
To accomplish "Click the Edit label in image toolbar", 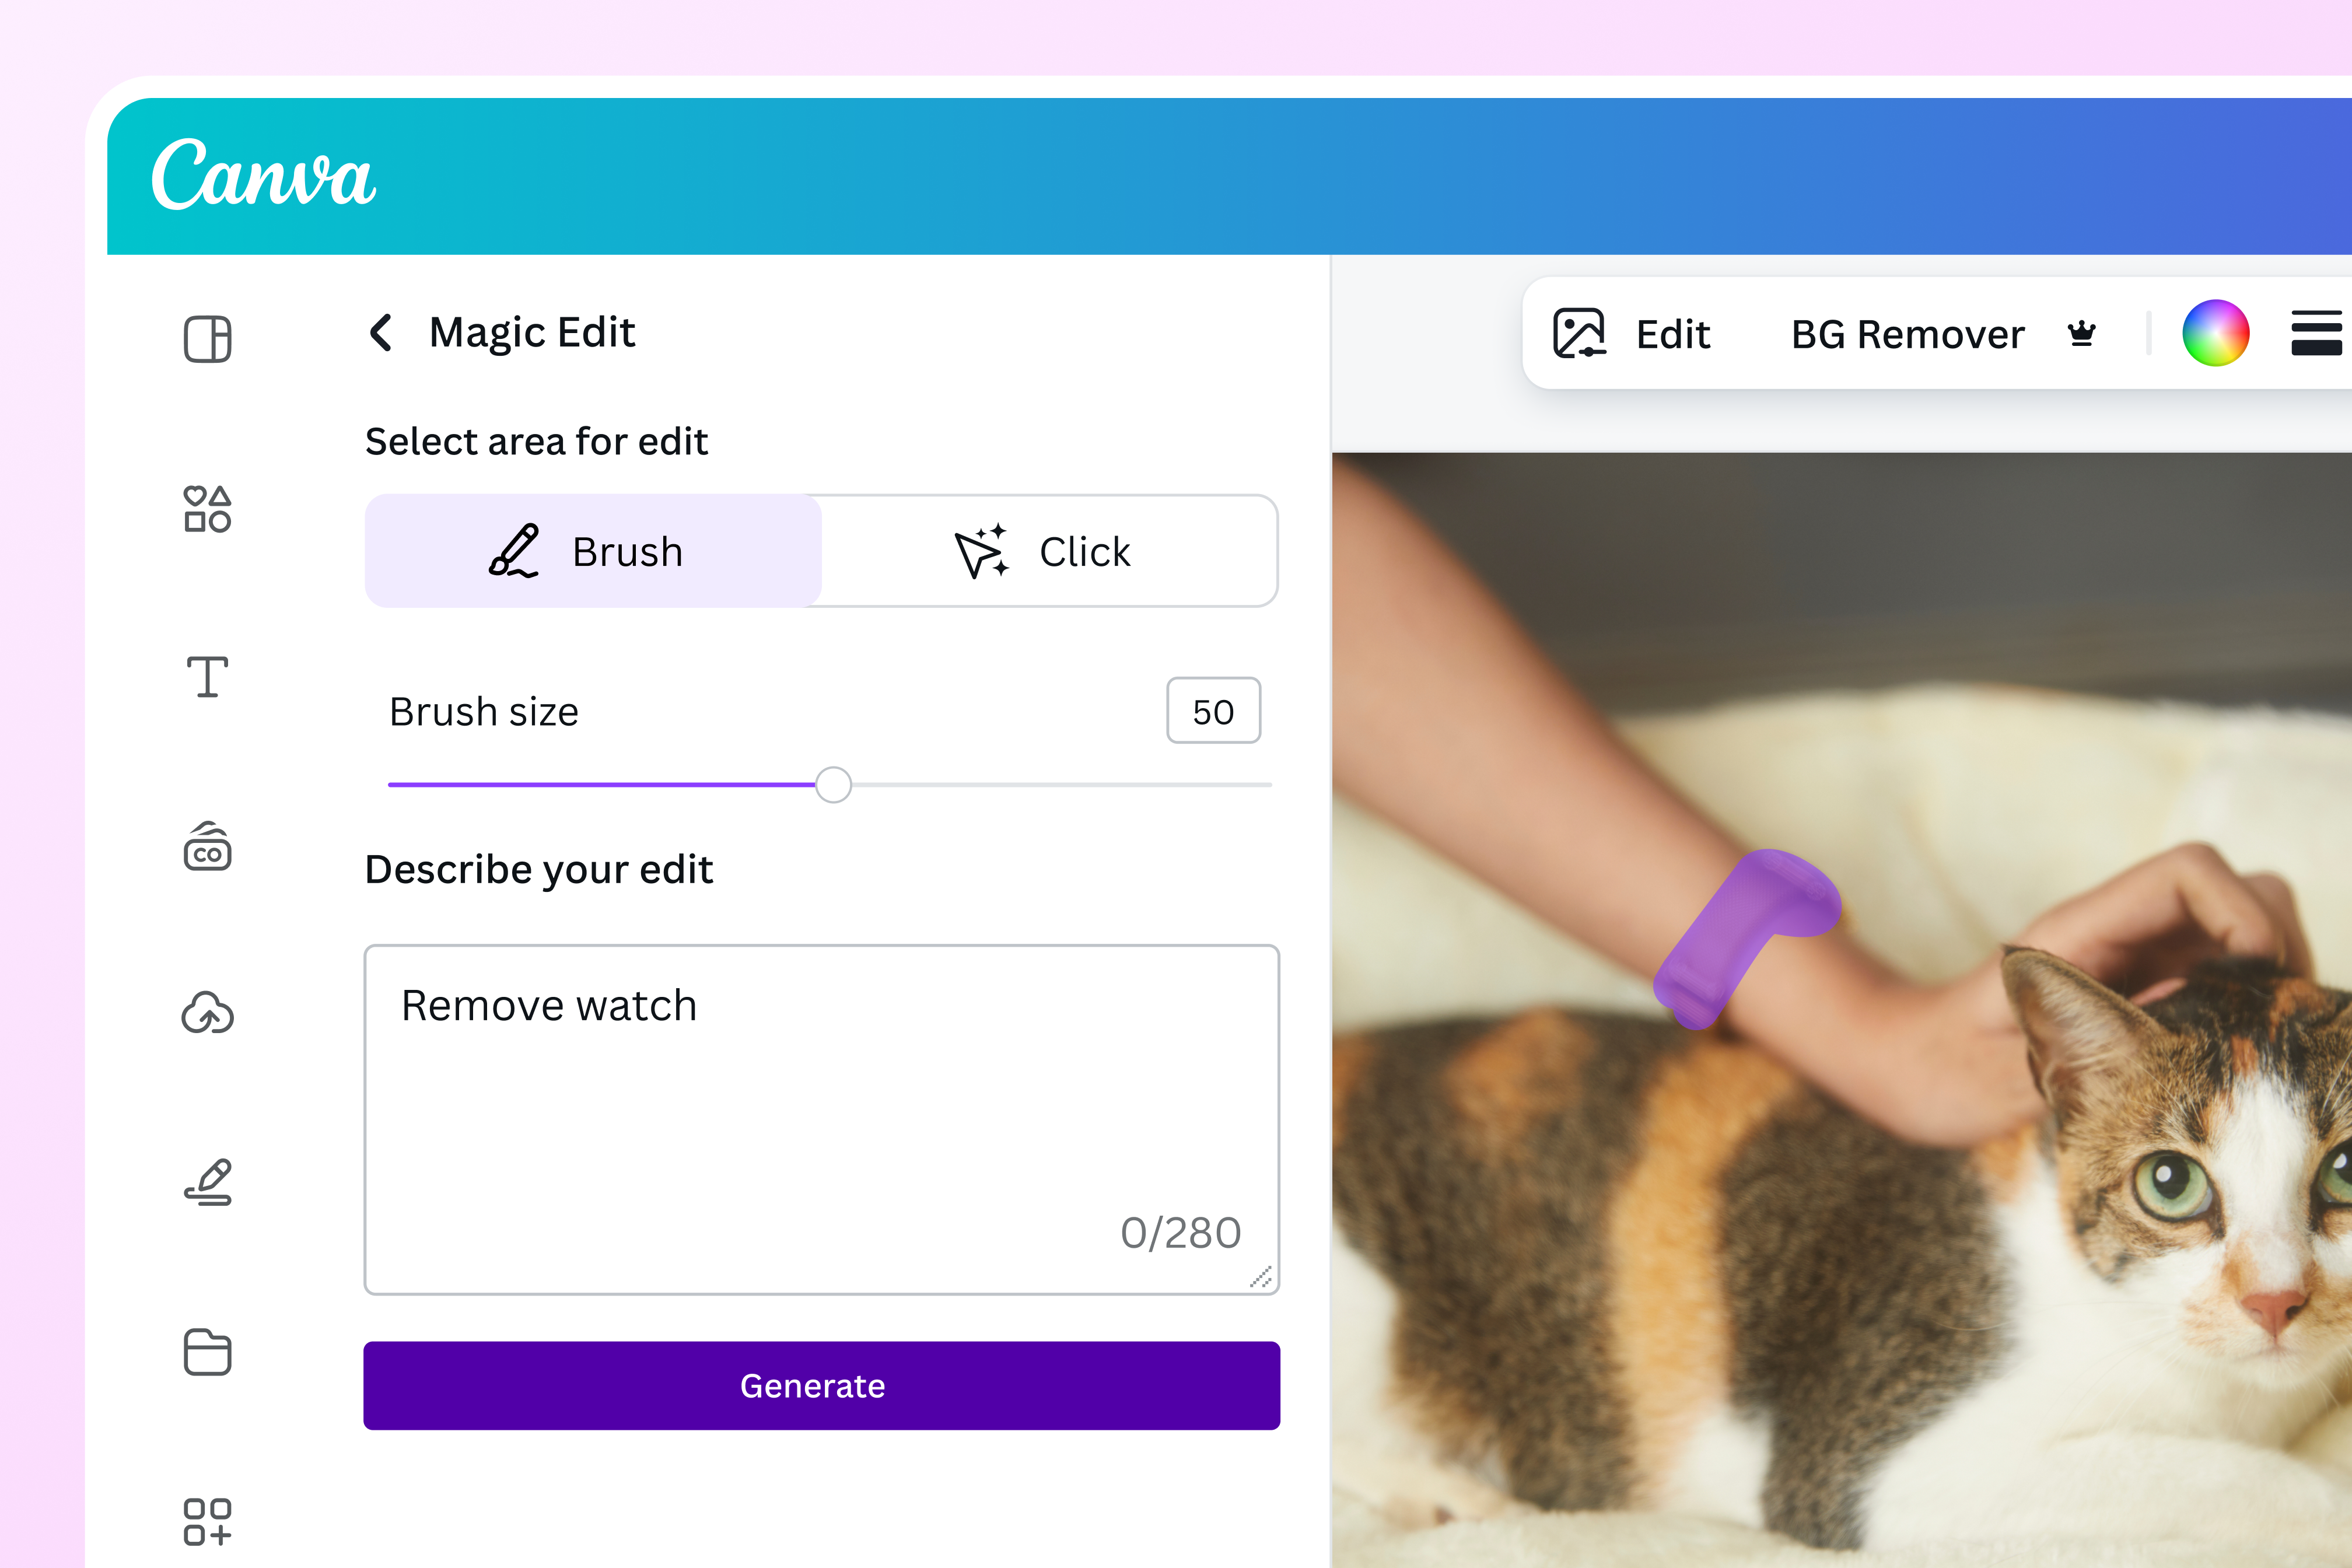I will pos(1673,334).
